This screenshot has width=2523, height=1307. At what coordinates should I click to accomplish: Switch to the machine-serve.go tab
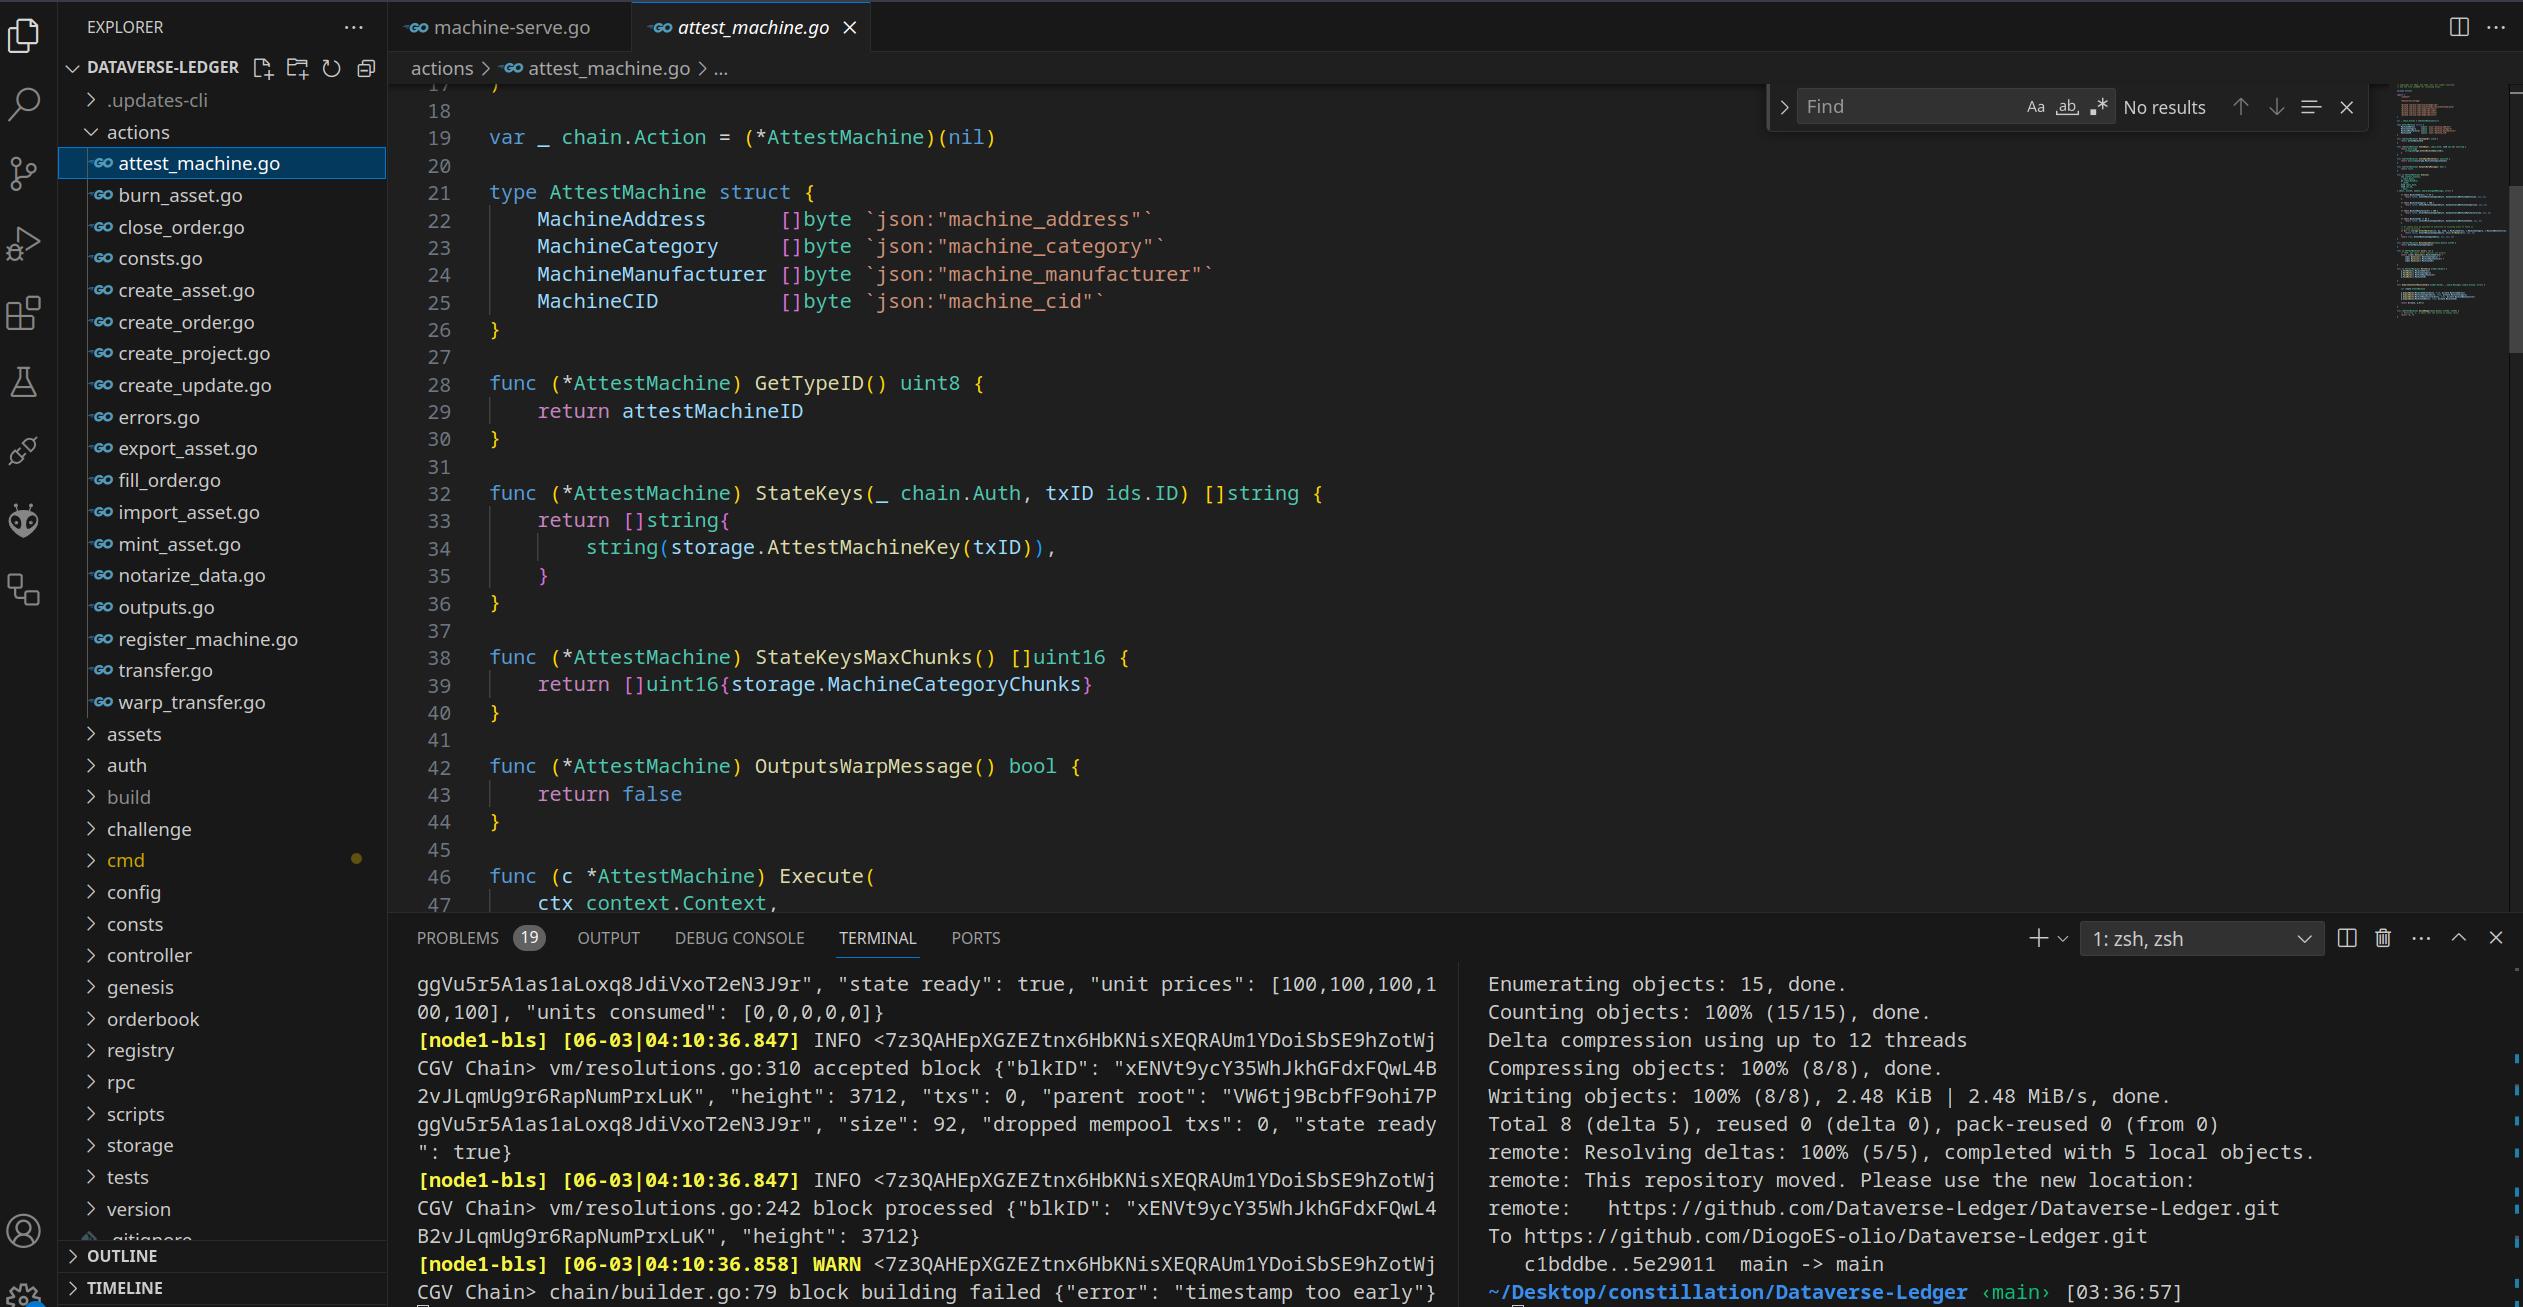pos(511,28)
